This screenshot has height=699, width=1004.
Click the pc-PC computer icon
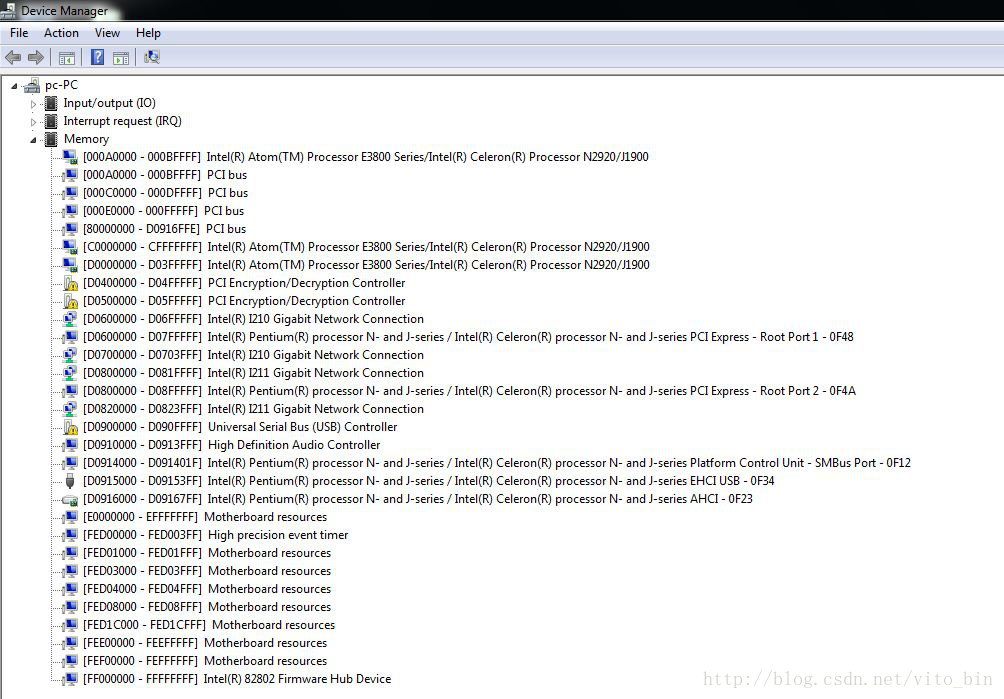[x=31, y=85]
